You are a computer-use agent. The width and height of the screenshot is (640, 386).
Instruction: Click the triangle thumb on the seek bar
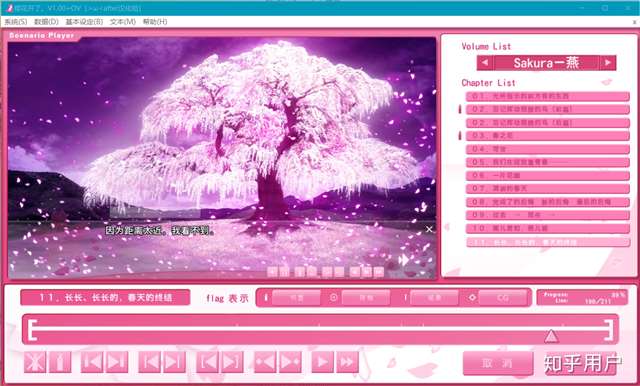tap(551, 336)
